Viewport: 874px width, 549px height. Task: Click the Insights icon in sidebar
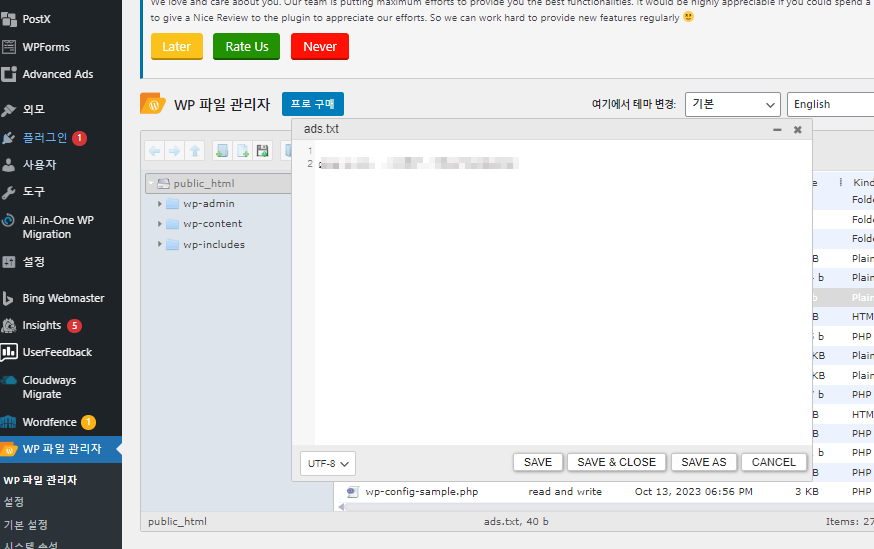coord(9,325)
